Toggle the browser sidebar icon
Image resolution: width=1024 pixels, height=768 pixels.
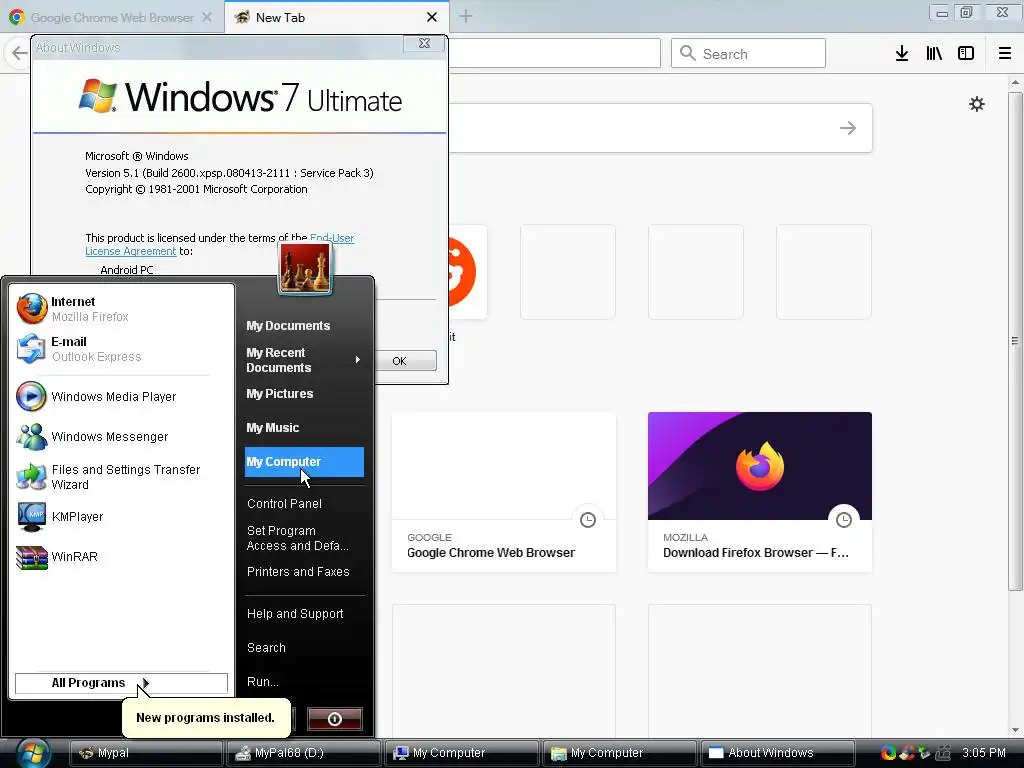pyautogui.click(x=966, y=54)
